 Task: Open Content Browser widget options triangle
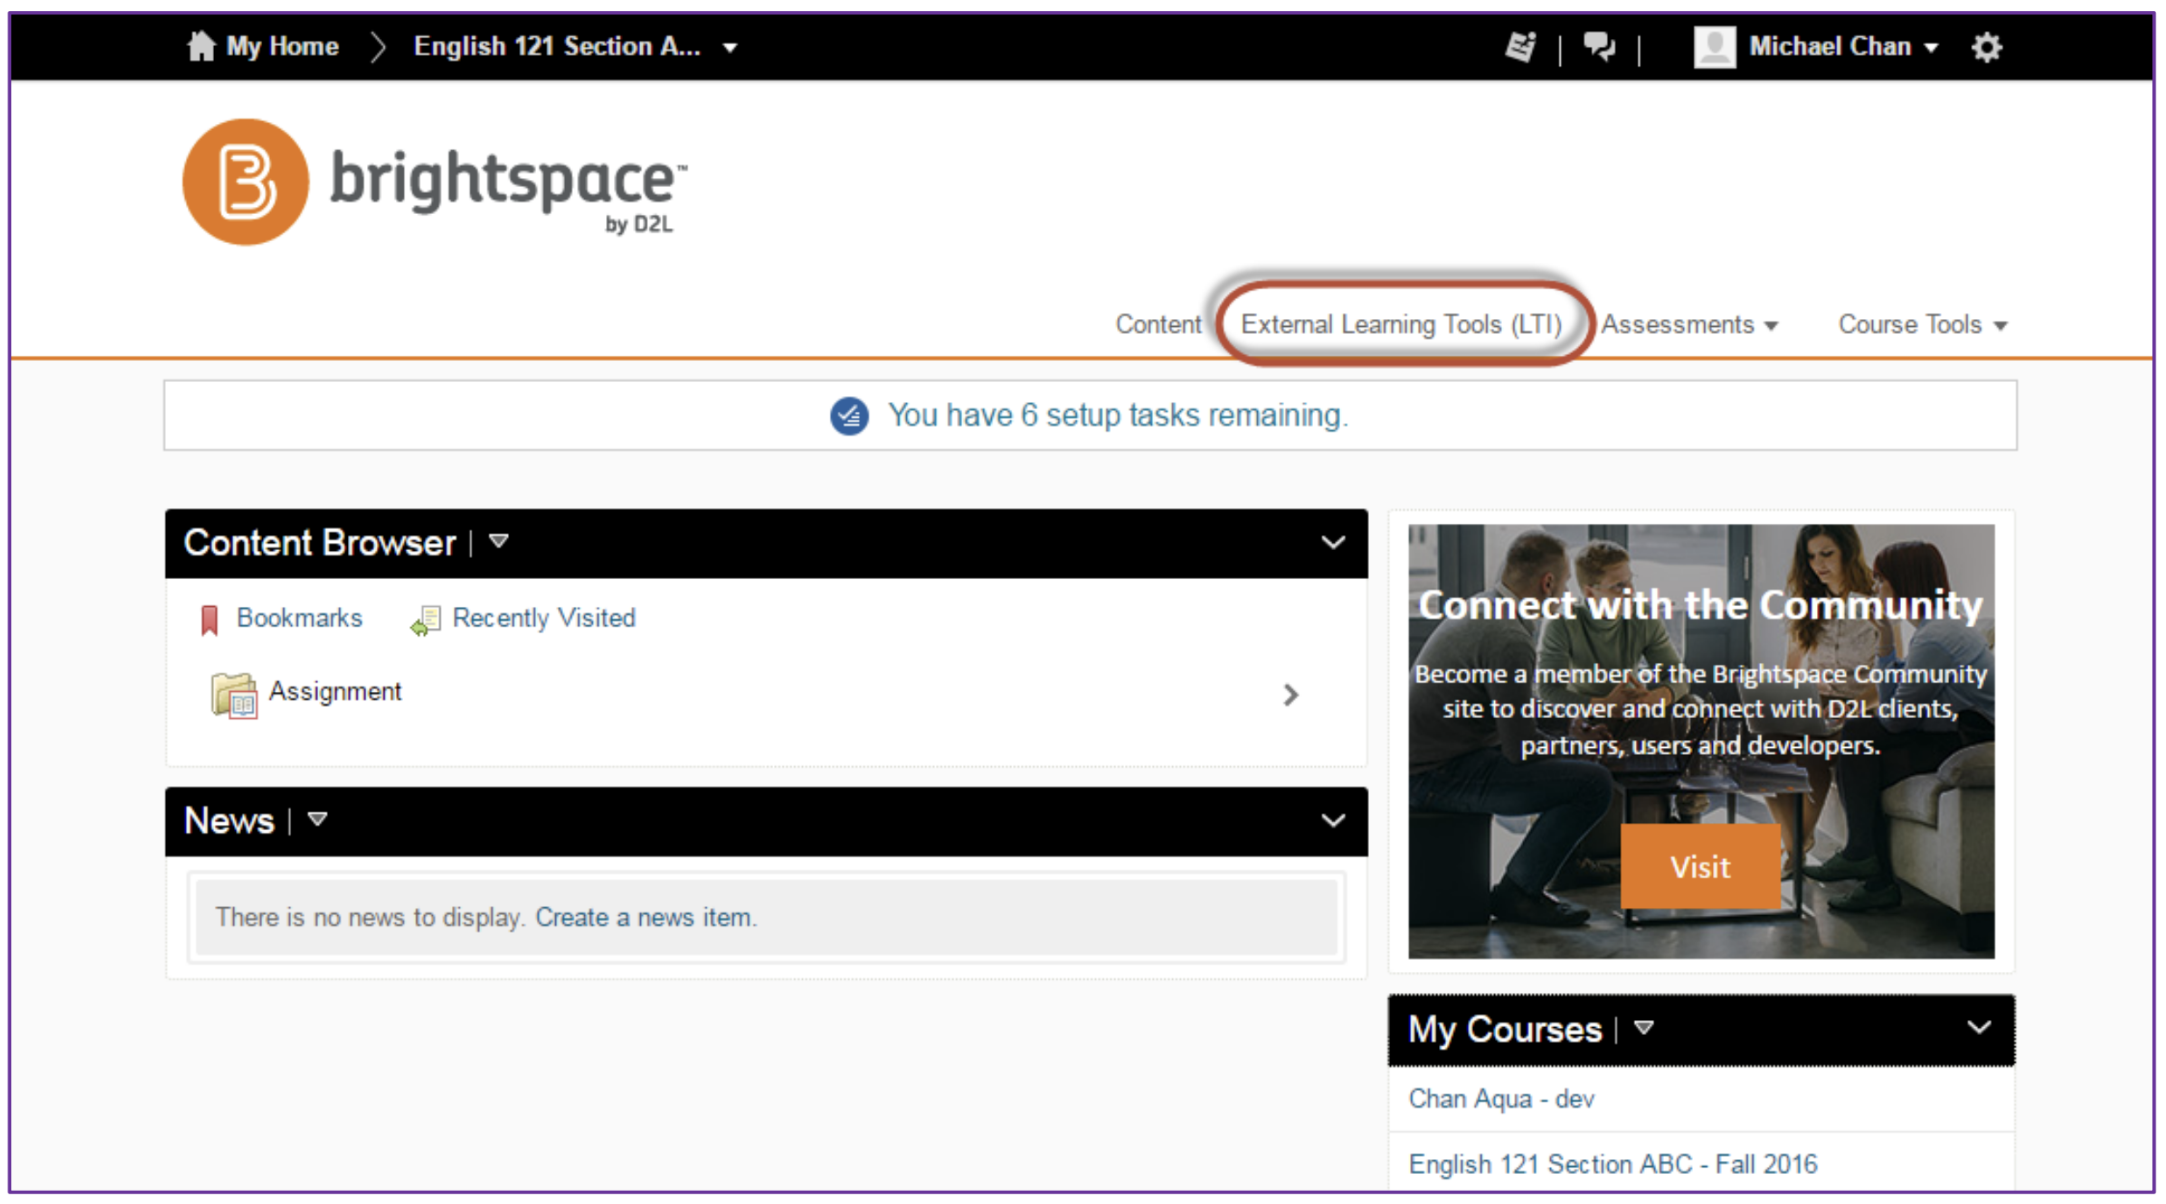pos(498,542)
